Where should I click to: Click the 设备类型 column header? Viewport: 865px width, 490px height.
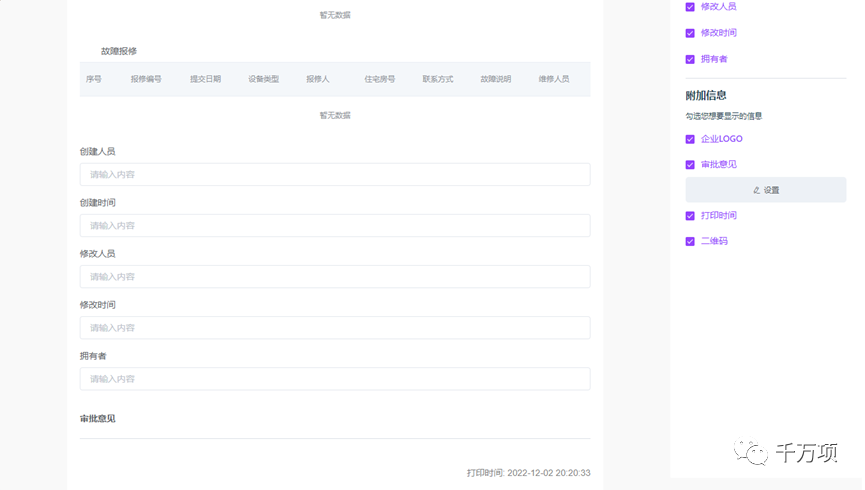(x=264, y=79)
